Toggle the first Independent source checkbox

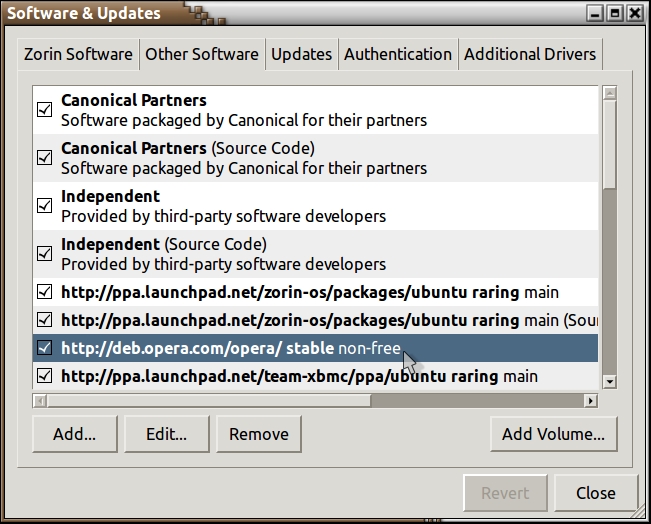44,206
